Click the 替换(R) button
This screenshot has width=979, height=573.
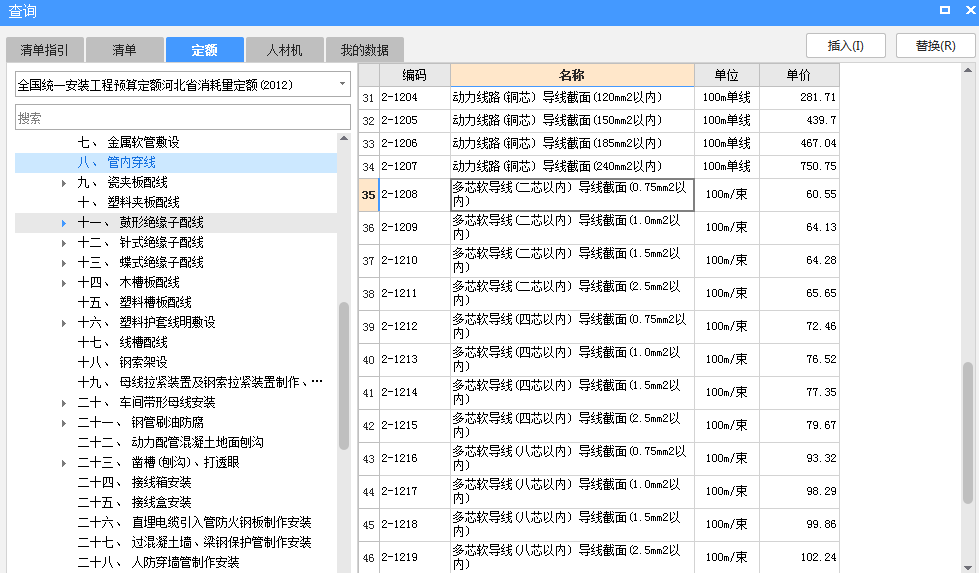coord(935,46)
